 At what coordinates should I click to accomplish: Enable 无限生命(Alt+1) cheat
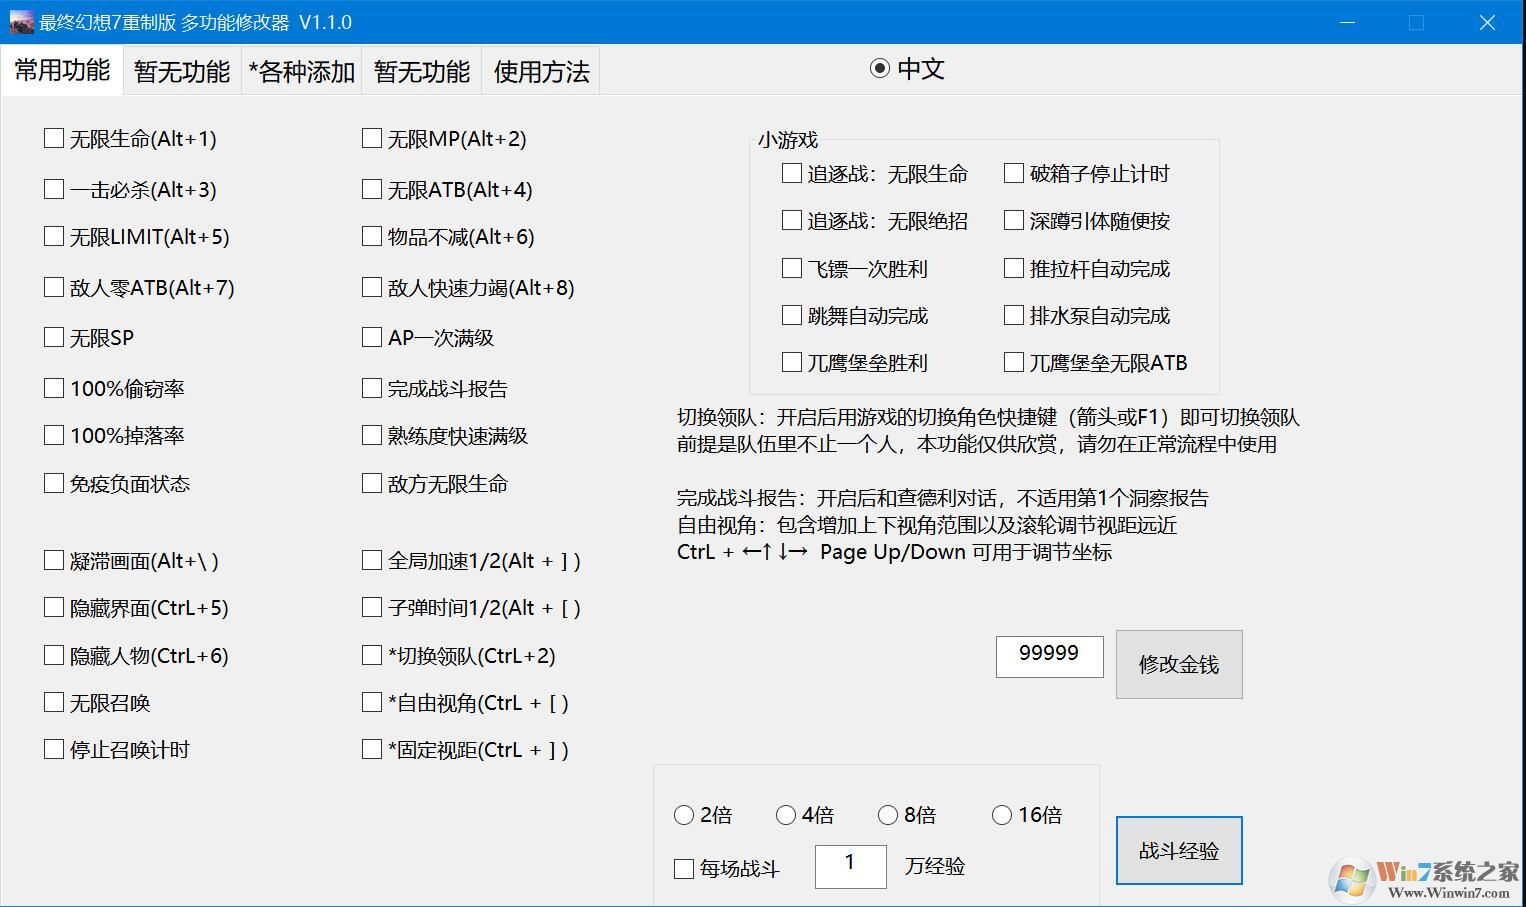[x=54, y=138]
